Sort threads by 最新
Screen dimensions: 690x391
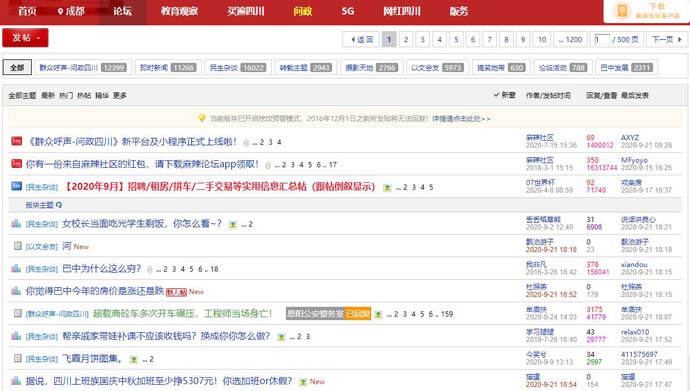(x=48, y=95)
